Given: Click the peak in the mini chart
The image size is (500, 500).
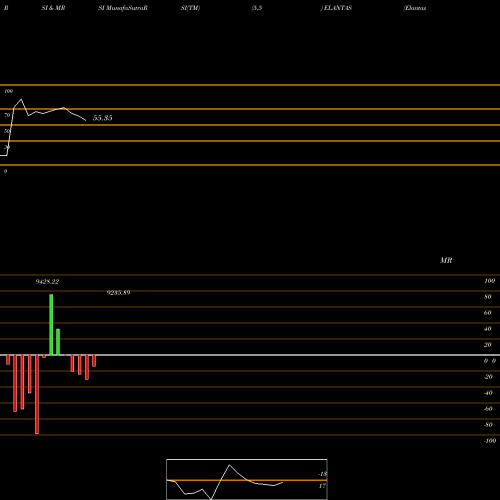Looking at the screenshot, I should click(229, 465).
